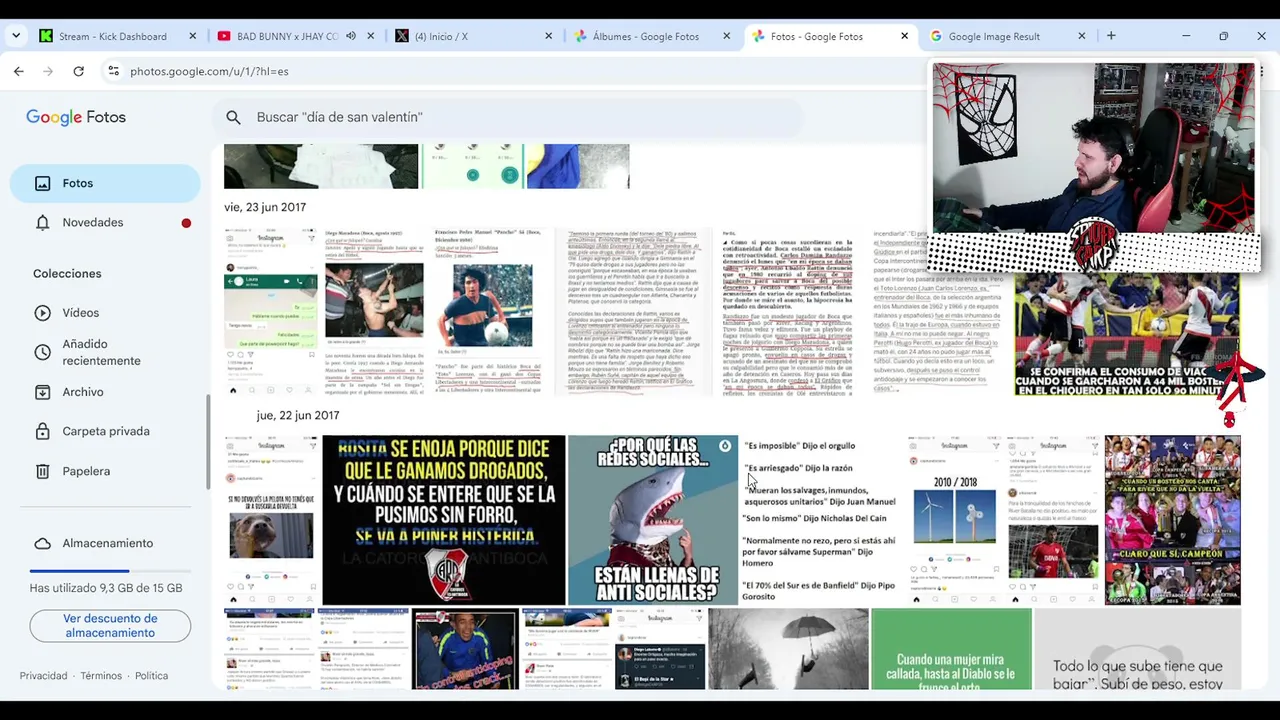
Task: Go back to the previous page
Action: (x=19, y=71)
